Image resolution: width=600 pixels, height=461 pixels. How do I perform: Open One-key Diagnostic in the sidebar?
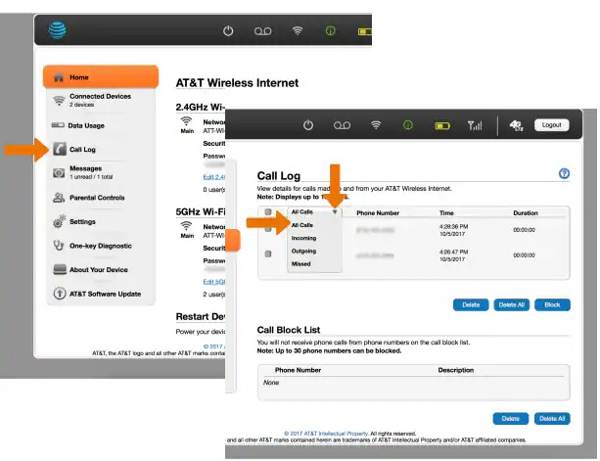click(x=101, y=246)
